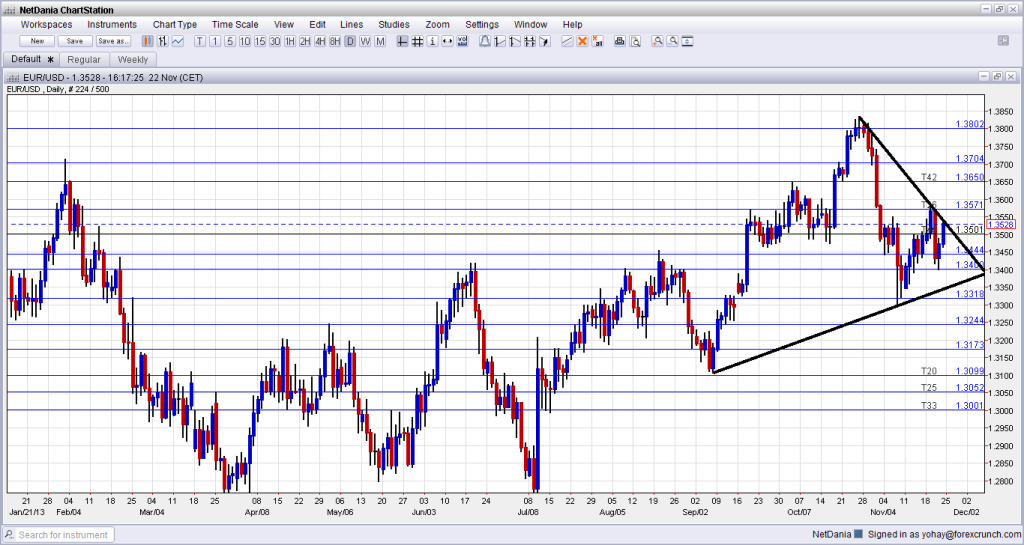Select the line chart type icon

(178, 41)
